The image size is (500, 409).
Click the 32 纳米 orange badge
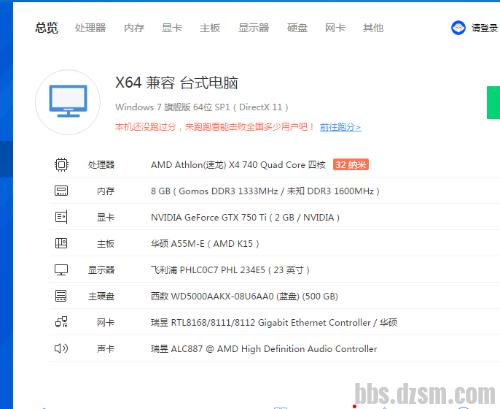(x=351, y=165)
